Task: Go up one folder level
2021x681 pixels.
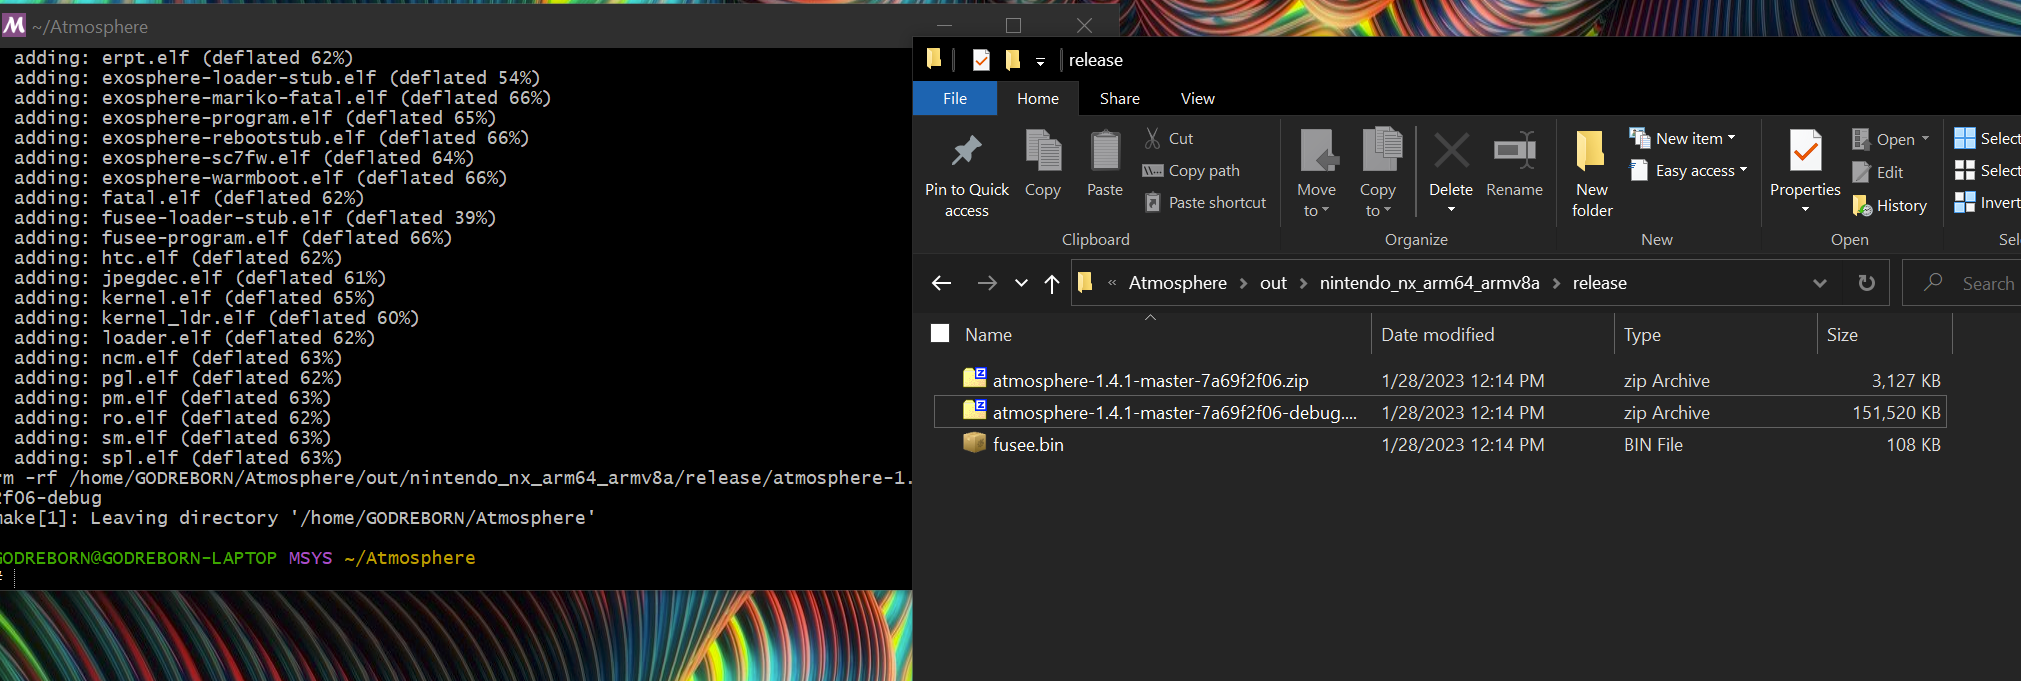Action: click(x=1052, y=283)
